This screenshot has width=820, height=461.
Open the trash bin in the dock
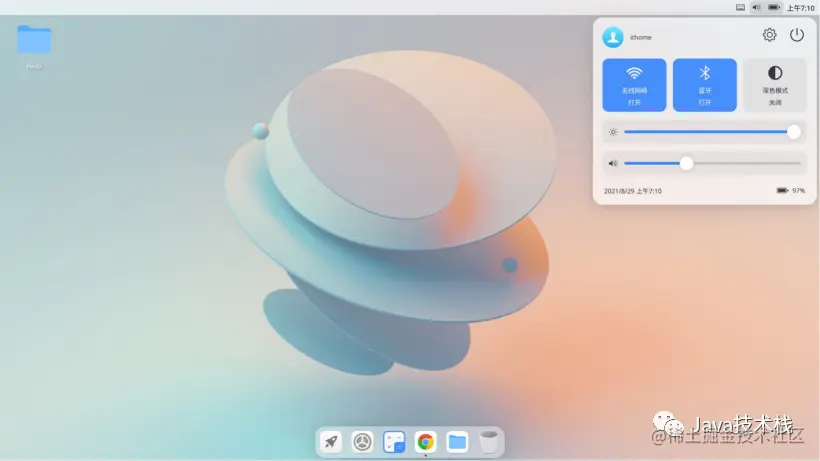[x=488, y=442]
